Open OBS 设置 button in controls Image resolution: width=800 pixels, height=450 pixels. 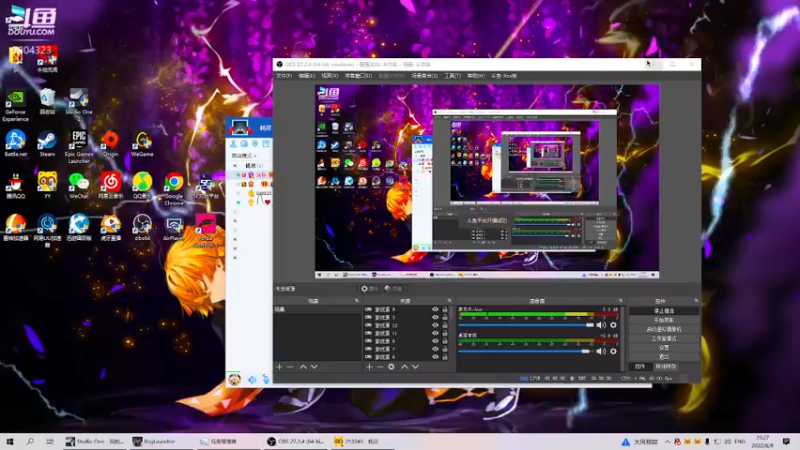point(664,347)
